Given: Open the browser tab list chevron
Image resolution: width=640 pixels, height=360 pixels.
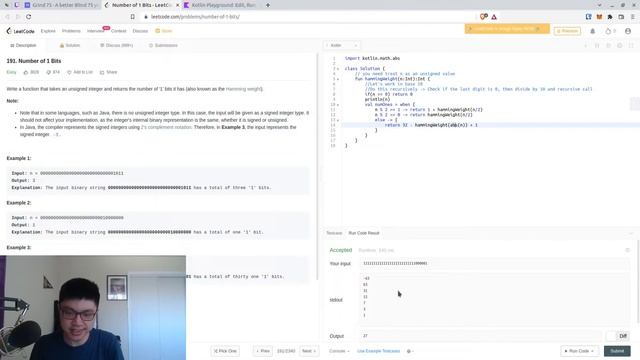Looking at the screenshot, I should point(599,5).
